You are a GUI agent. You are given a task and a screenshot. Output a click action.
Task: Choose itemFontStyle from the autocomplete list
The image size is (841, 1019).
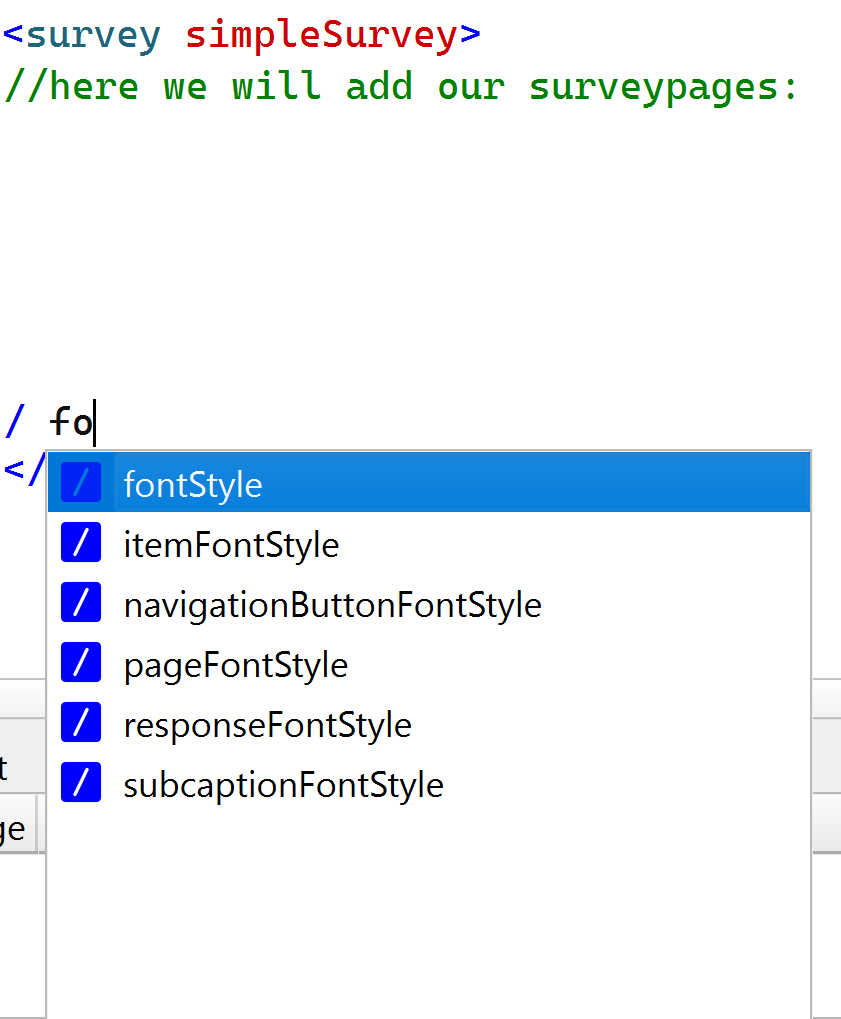[231, 545]
